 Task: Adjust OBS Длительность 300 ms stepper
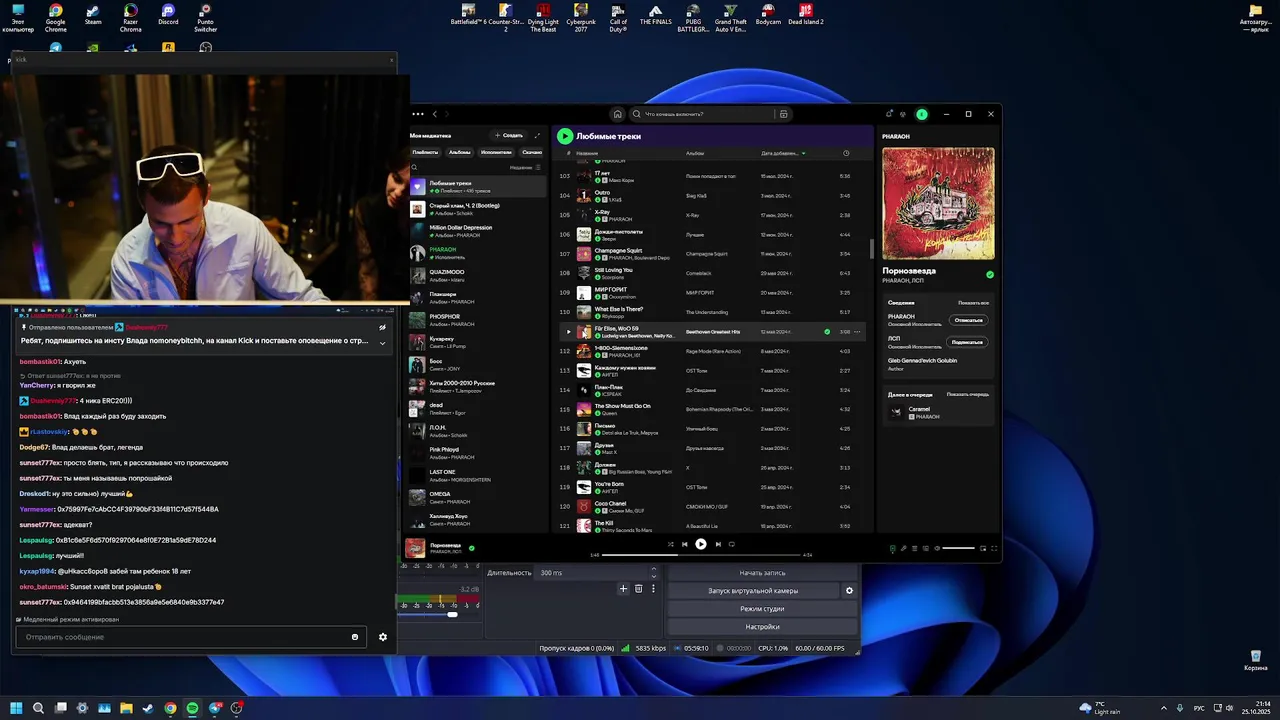click(654, 573)
